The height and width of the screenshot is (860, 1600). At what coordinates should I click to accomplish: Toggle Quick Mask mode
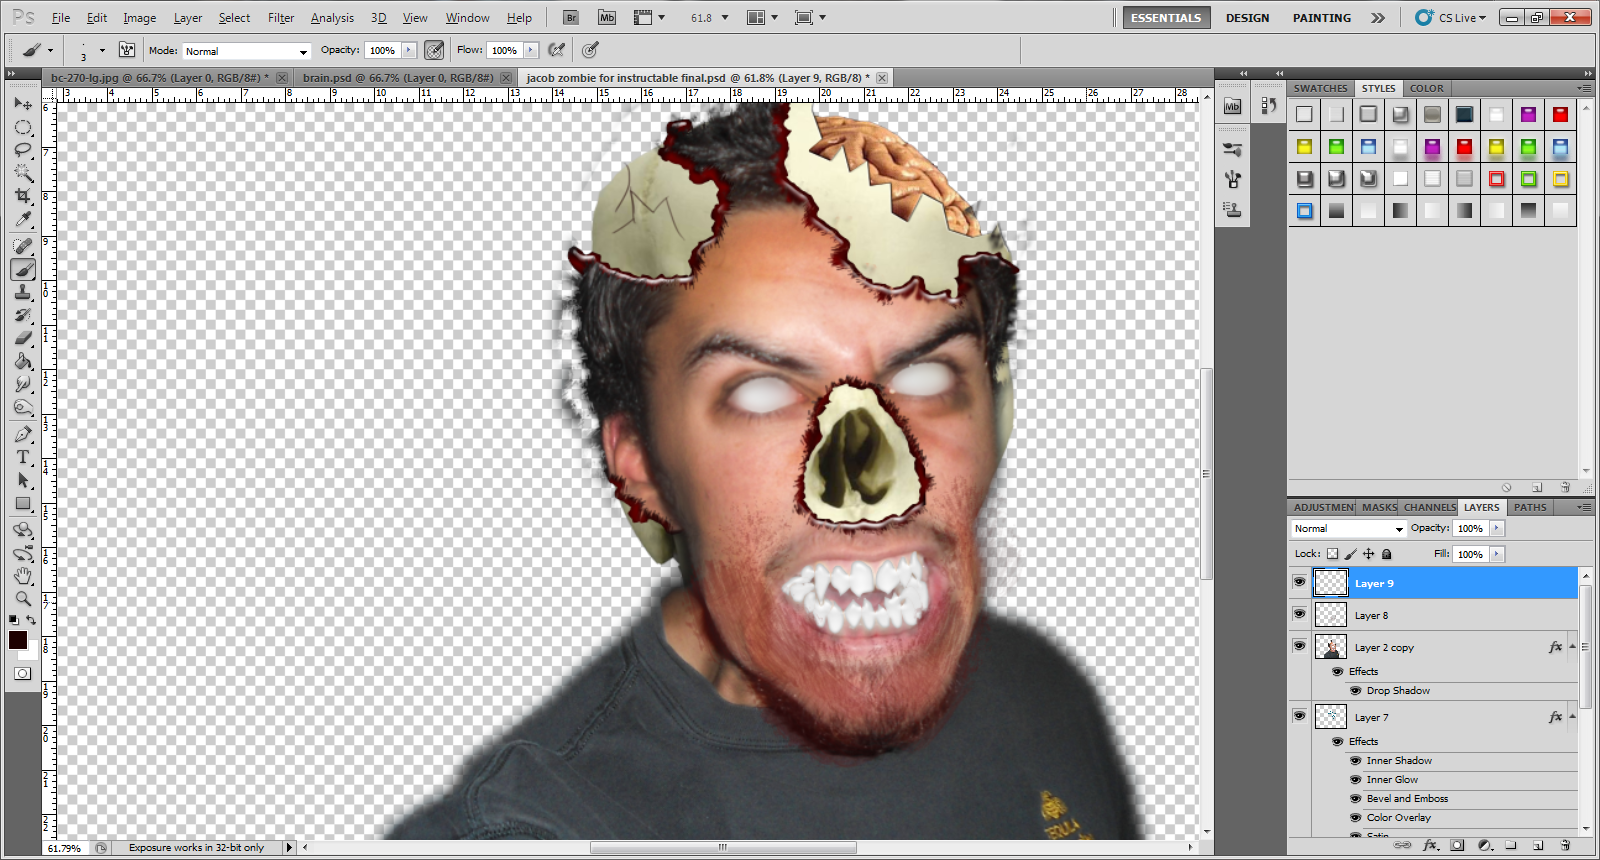click(x=22, y=673)
